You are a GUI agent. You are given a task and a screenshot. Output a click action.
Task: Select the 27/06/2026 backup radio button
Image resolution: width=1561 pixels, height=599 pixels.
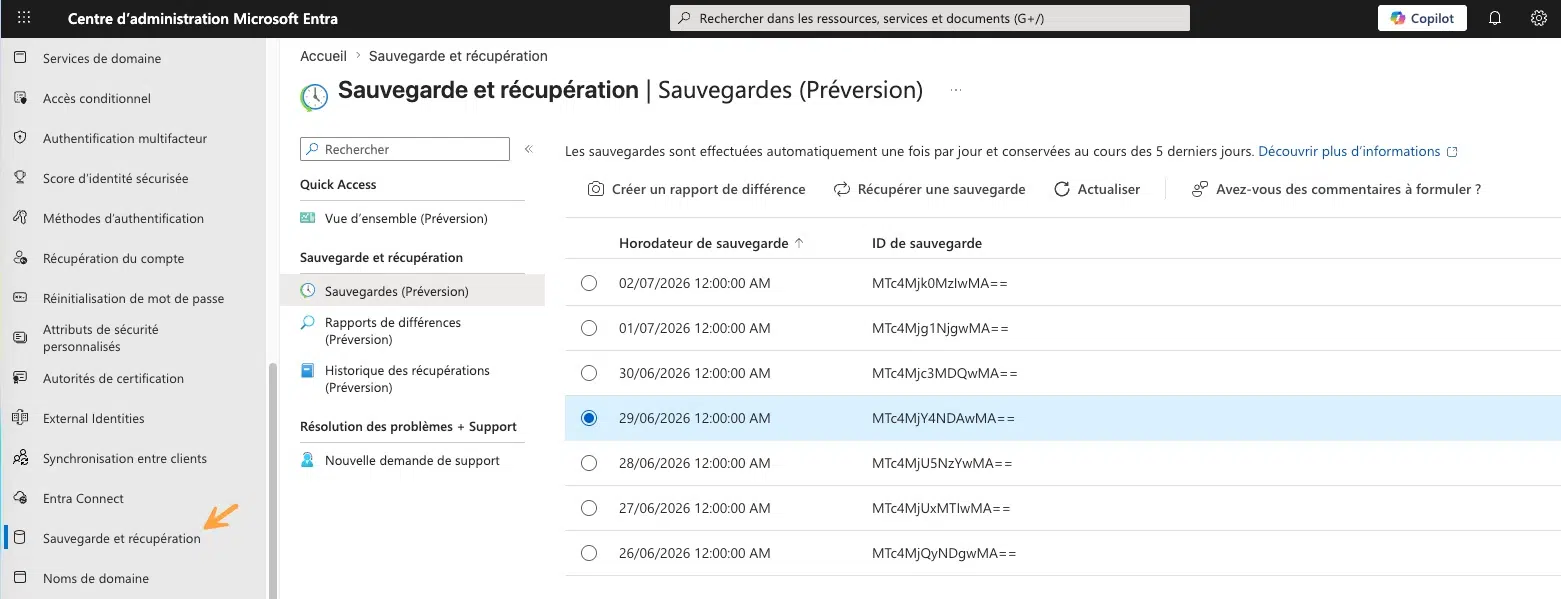[589, 508]
